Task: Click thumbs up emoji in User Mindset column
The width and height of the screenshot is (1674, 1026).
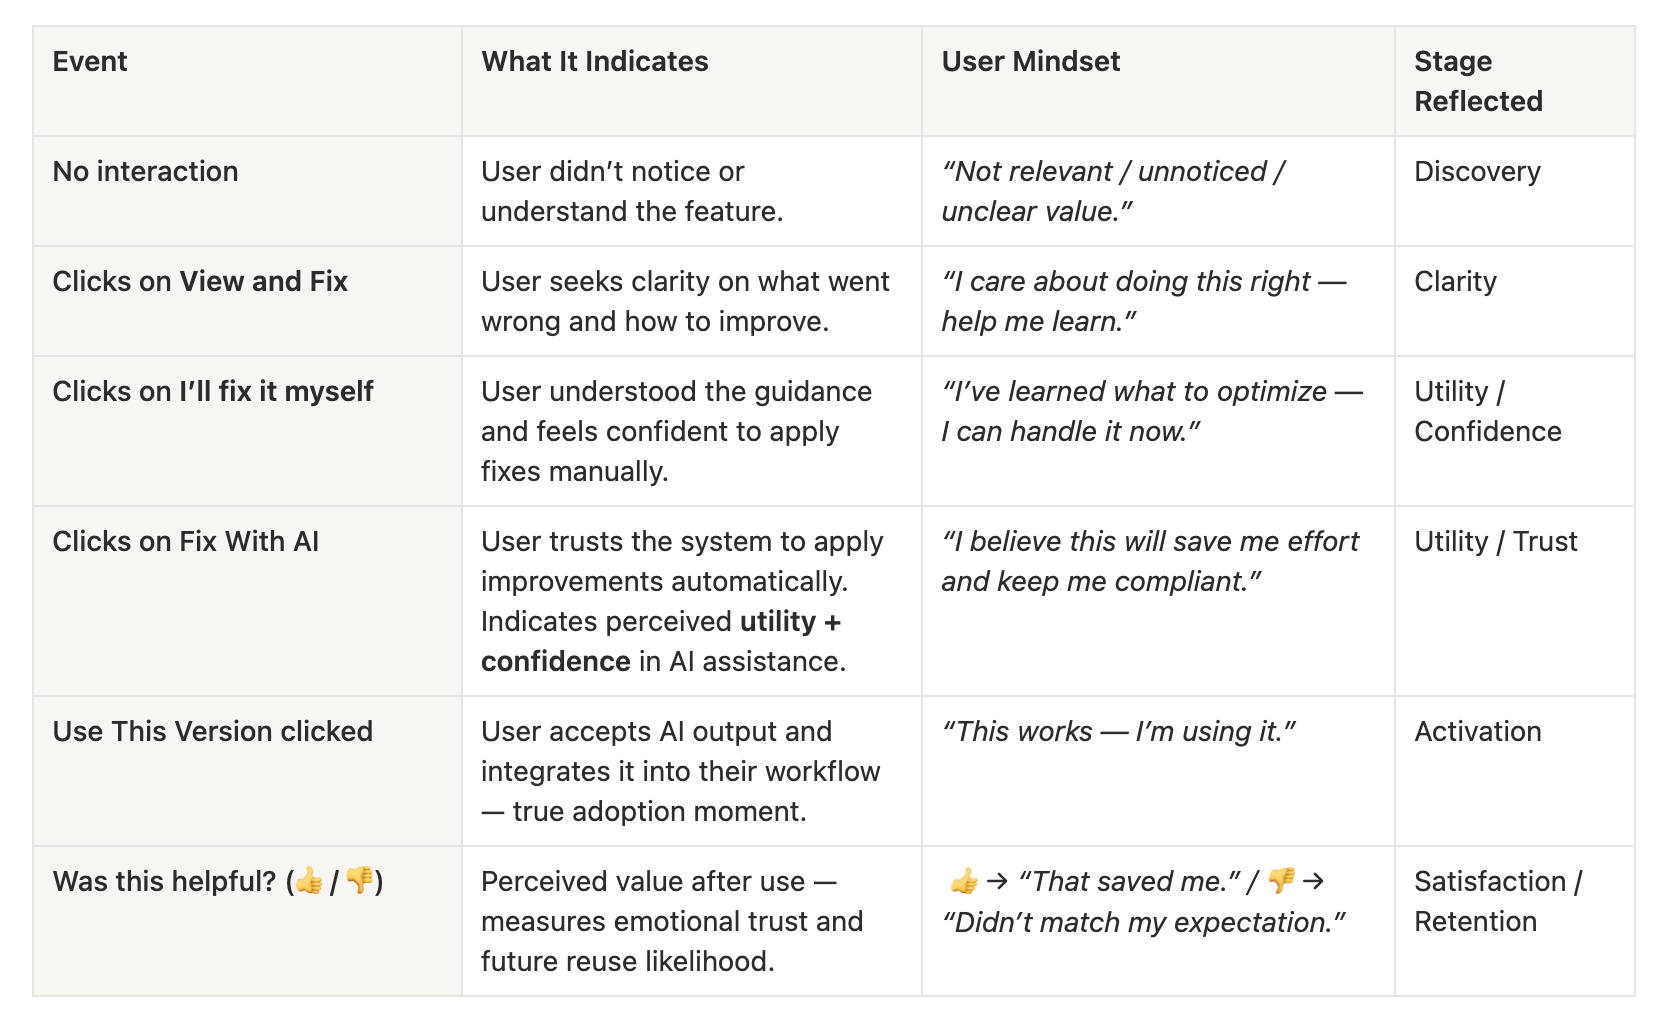Action: 964,881
